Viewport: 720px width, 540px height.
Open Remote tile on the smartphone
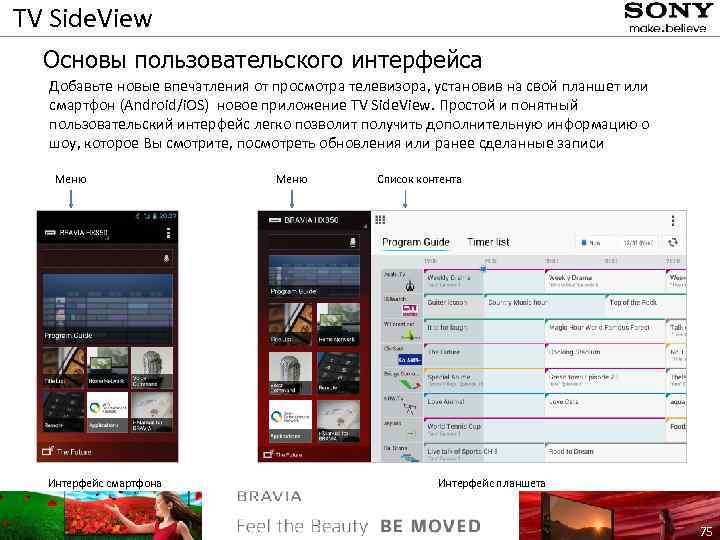64,411
